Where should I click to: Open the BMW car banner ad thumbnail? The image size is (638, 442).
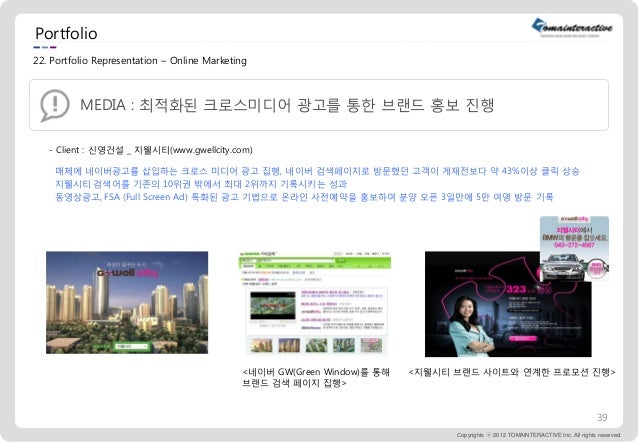pyautogui.click(x=575, y=248)
